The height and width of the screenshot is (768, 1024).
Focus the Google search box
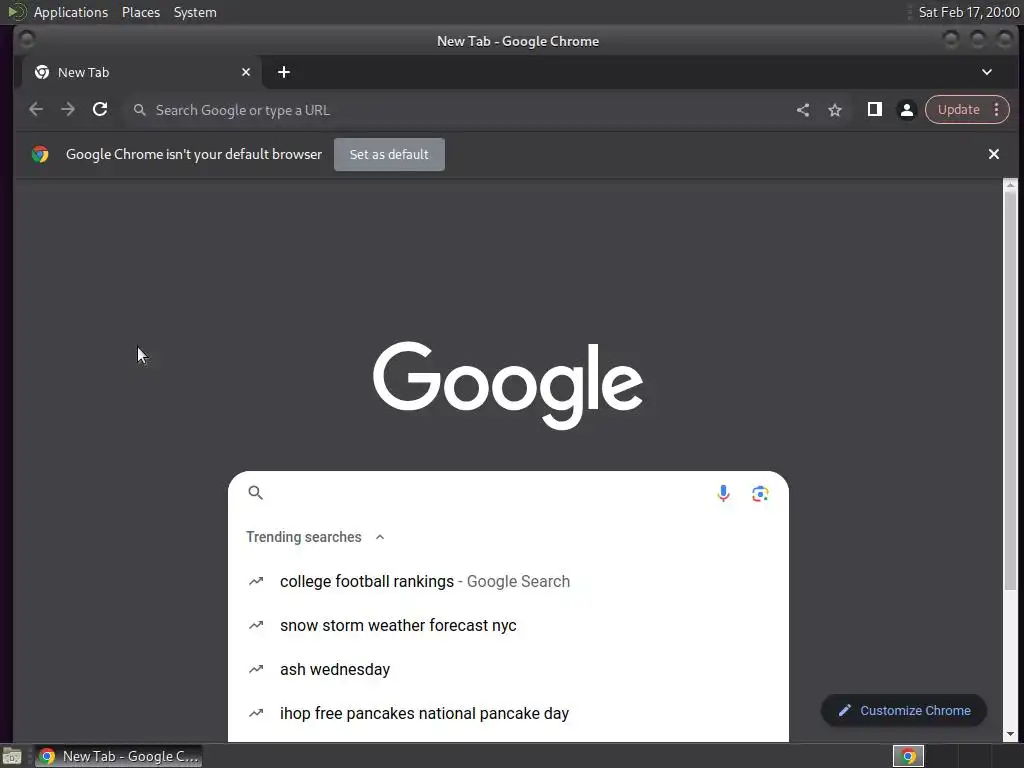508,493
